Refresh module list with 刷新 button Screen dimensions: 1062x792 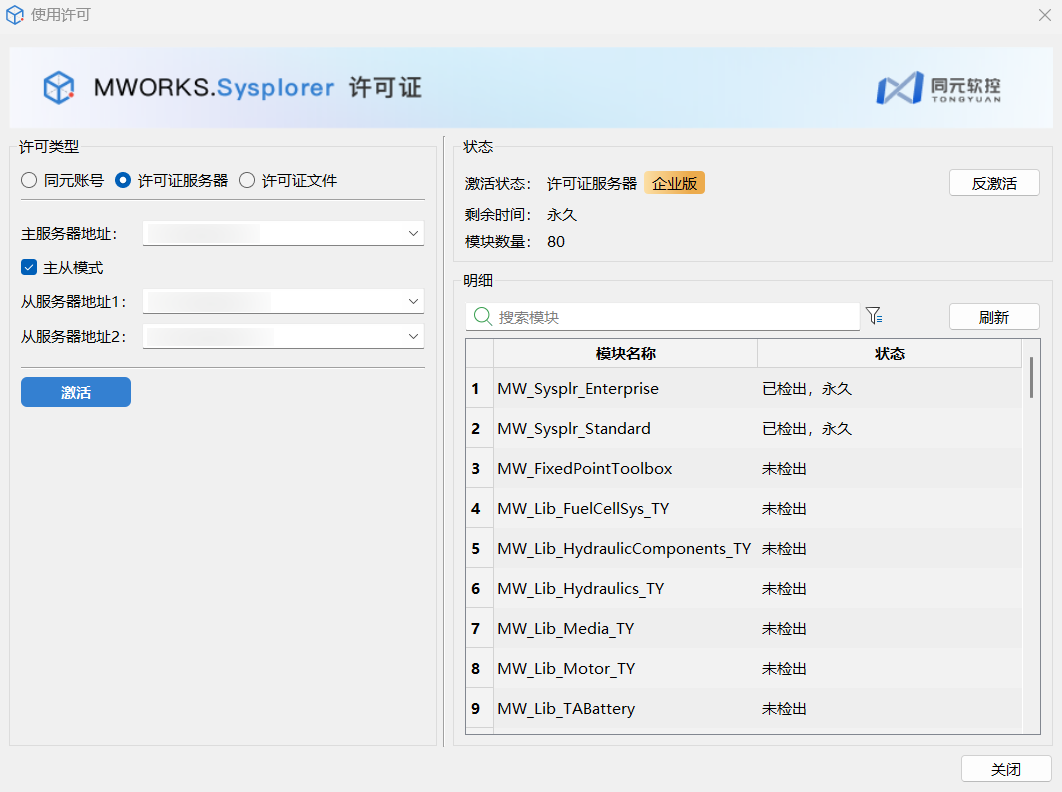point(993,317)
